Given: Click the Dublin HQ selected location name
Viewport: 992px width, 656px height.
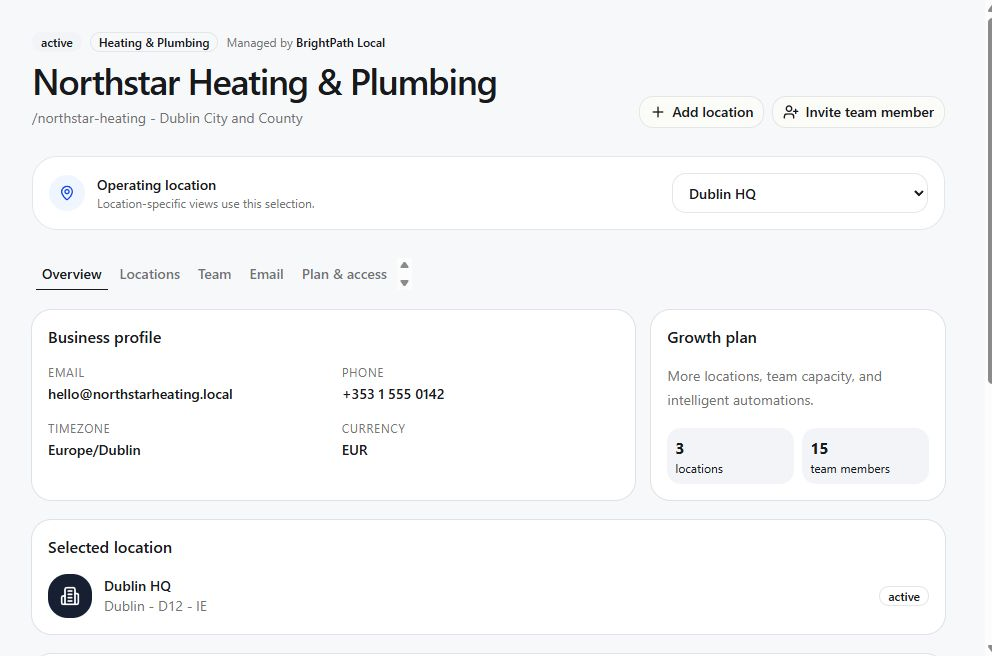Looking at the screenshot, I should (x=137, y=586).
